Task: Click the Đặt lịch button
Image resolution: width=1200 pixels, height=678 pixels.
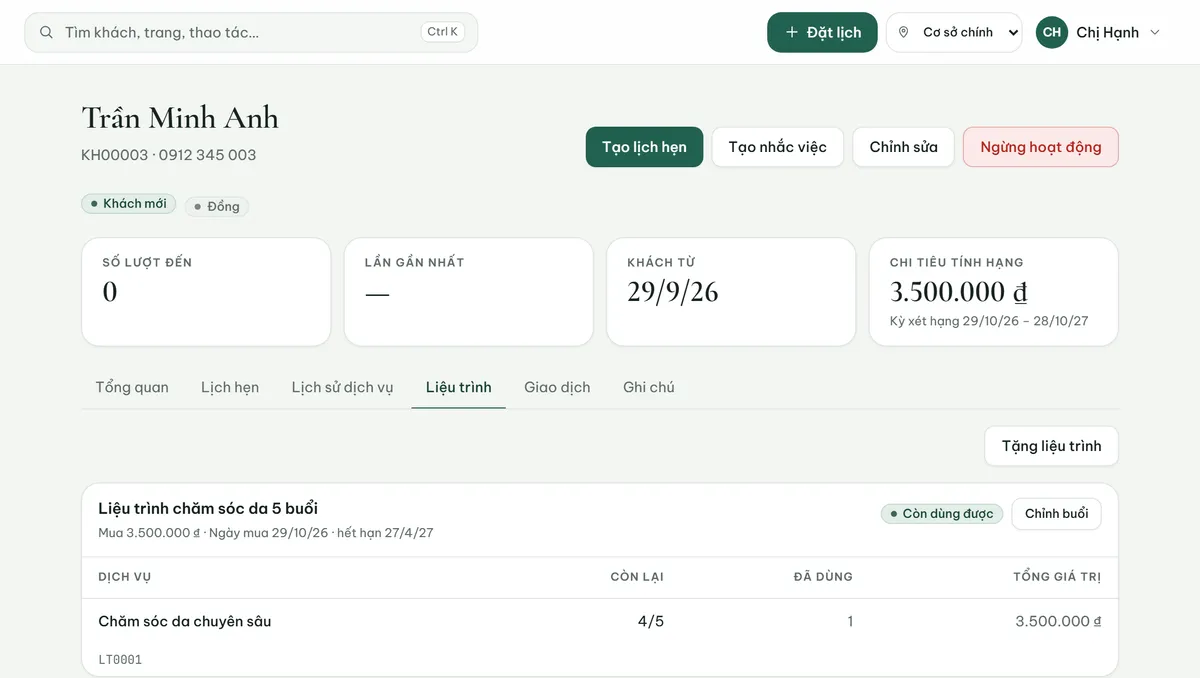Action: (x=822, y=32)
